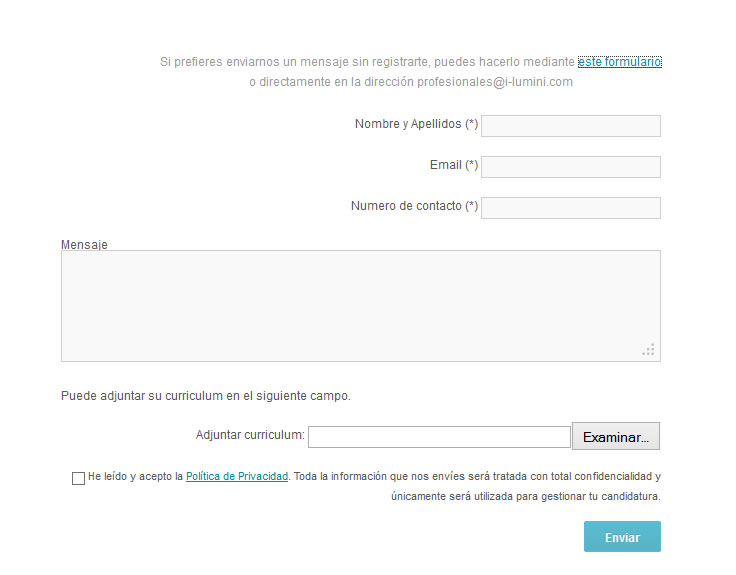Submit the form with Enviar
Viewport: 736px width, 575px height.
622,537
